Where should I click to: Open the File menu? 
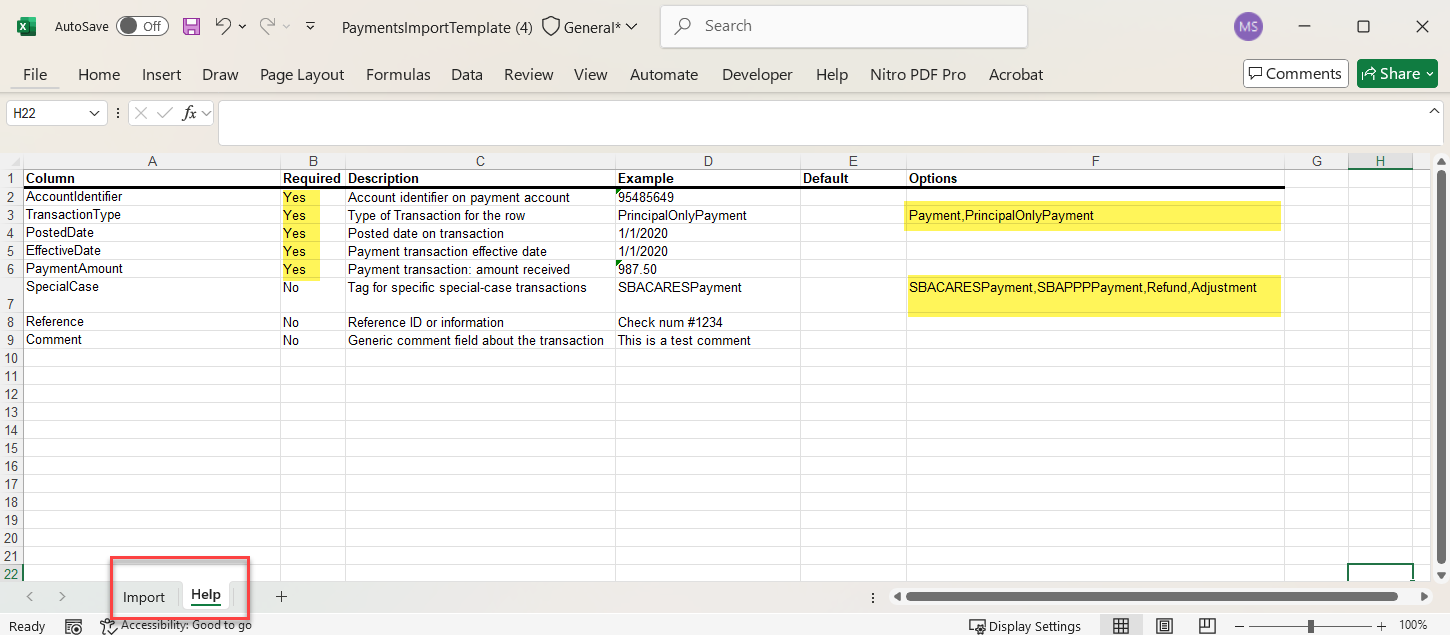point(35,74)
